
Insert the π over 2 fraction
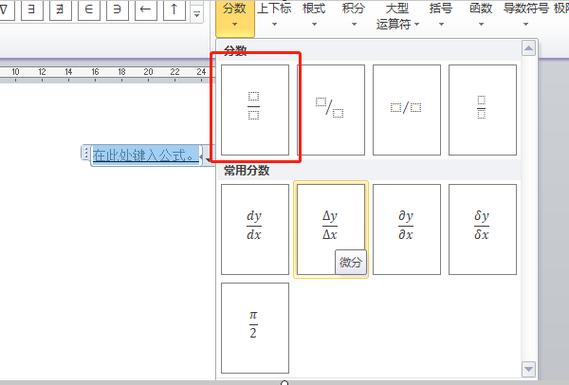tap(255, 328)
